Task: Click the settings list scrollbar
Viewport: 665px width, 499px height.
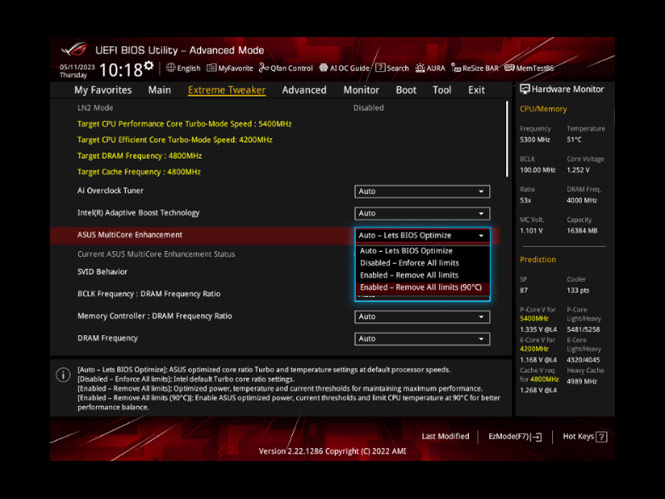Action: [507, 139]
